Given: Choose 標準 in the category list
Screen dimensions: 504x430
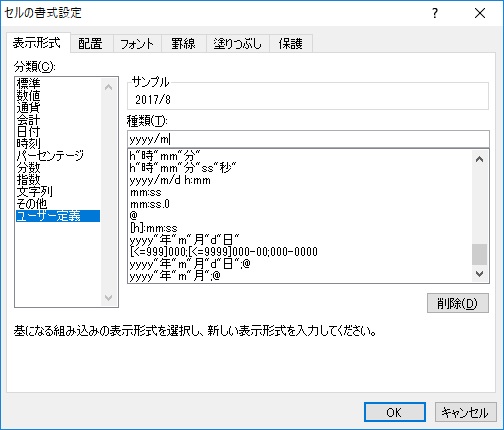Looking at the screenshot, I should (x=58, y=83).
